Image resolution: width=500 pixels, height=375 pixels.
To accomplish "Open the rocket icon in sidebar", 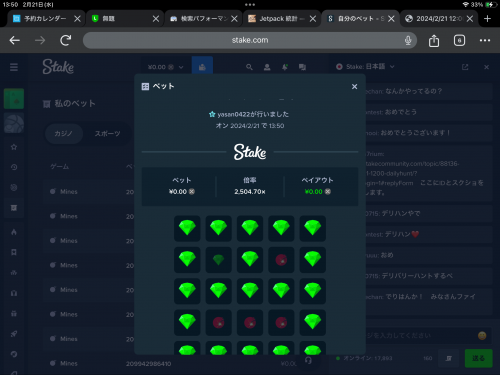I will tap(14, 334).
